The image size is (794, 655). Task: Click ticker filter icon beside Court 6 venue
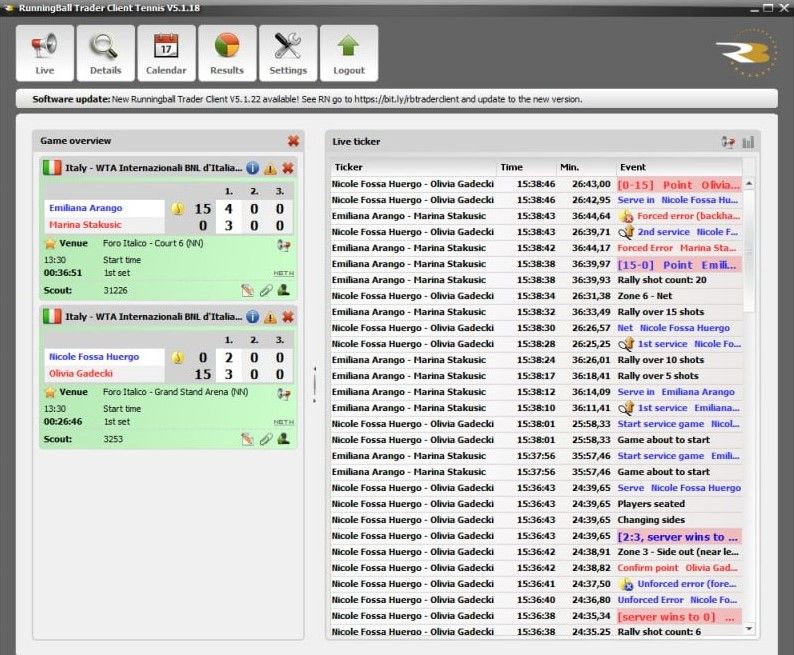[284, 245]
